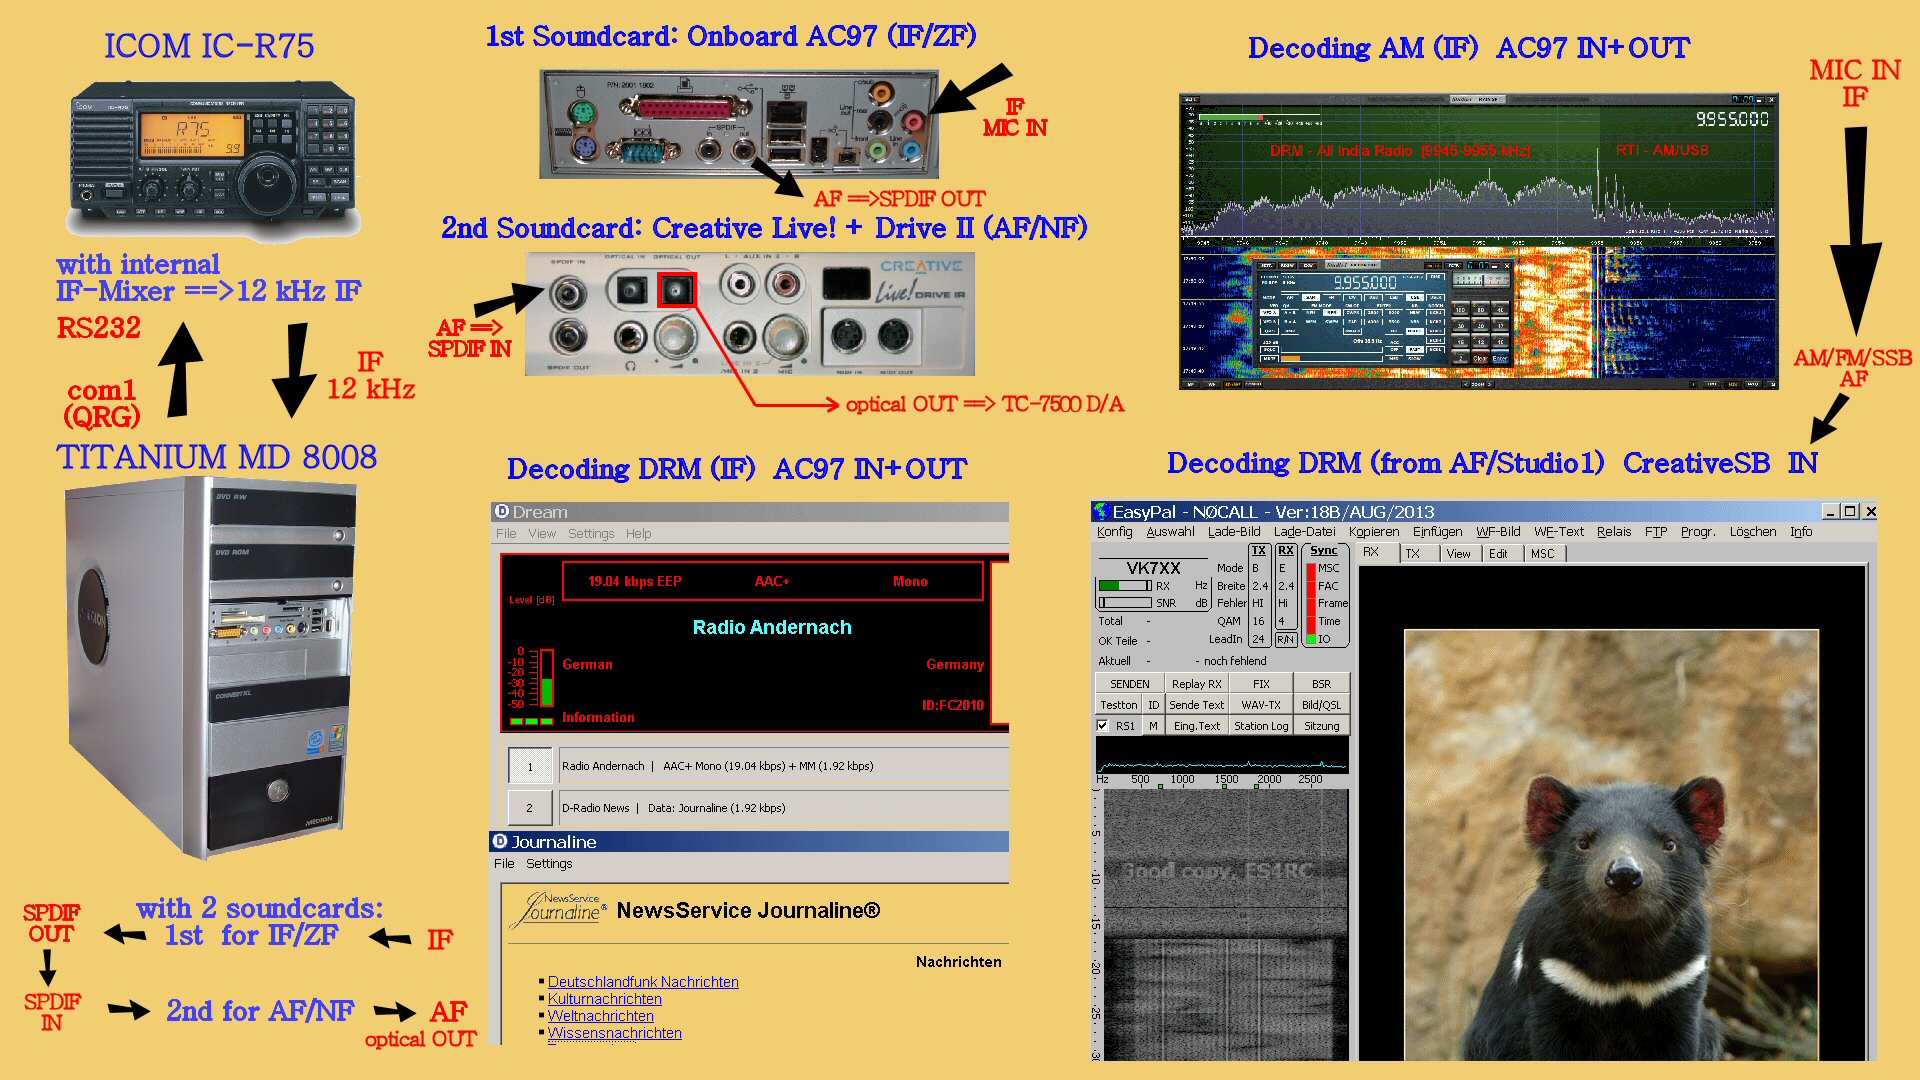Viewport: 1920px width, 1080px height.
Task: Click the EasyPal globe title icon
Action: coord(1101,512)
